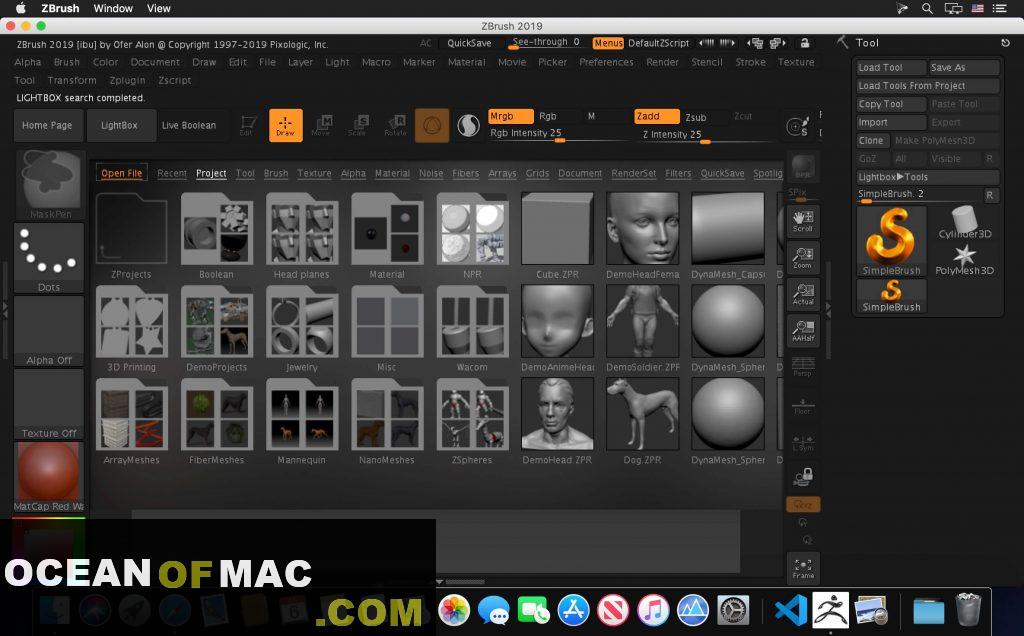Adjust the Z Intensity slider
Image resolution: width=1024 pixels, height=636 pixels.
click(x=705, y=135)
